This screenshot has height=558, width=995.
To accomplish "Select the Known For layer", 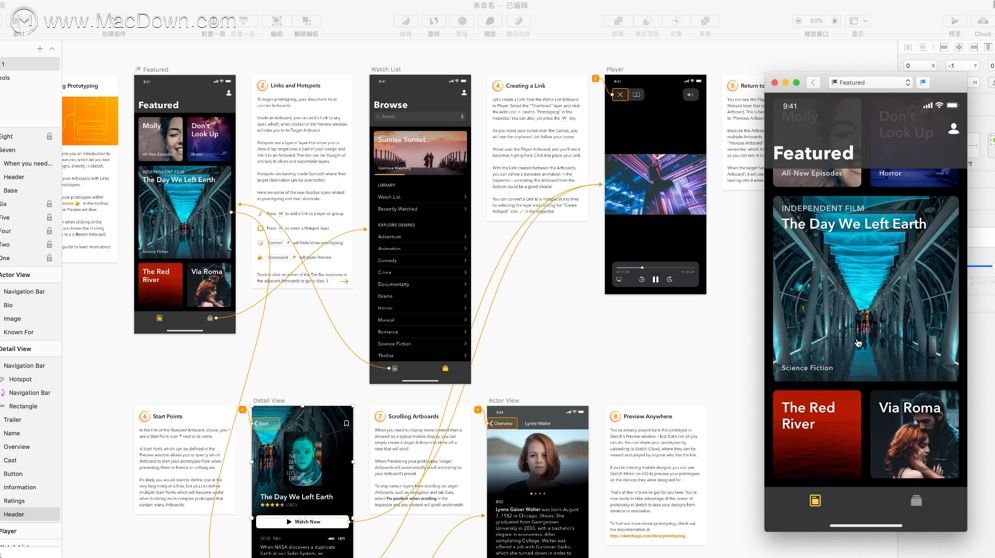I will 18,332.
